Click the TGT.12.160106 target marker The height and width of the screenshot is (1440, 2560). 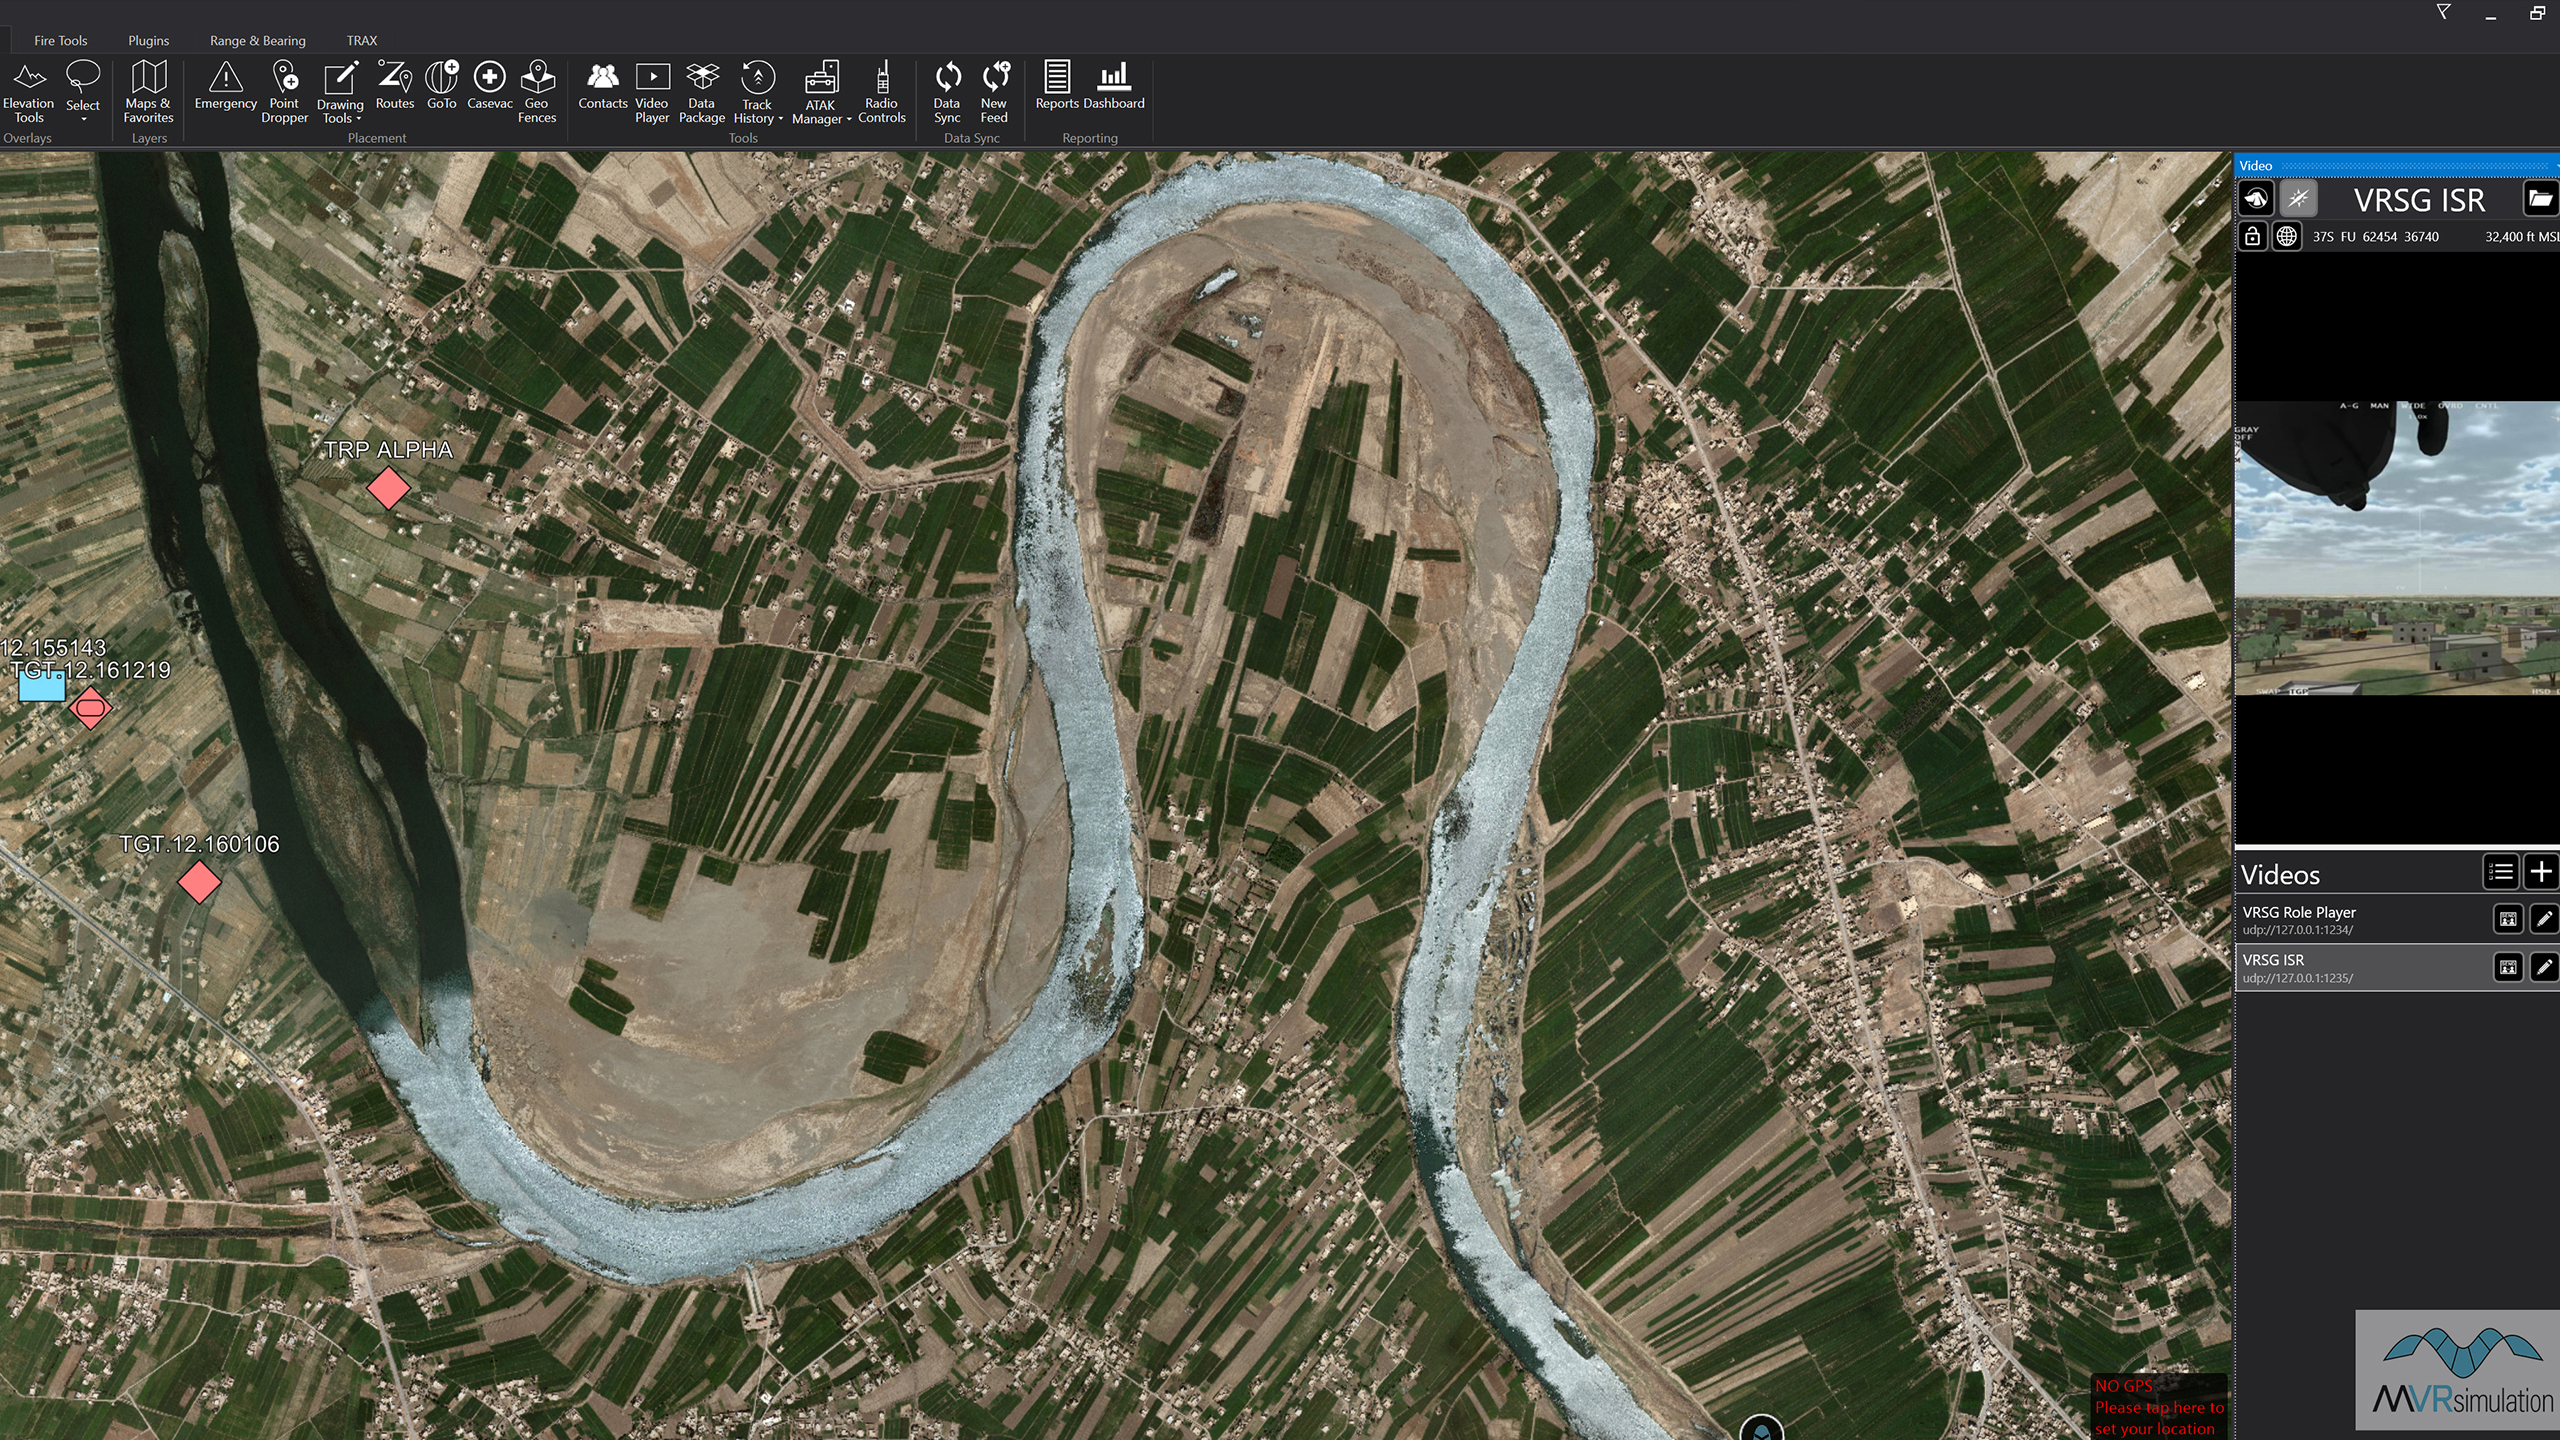(199, 882)
